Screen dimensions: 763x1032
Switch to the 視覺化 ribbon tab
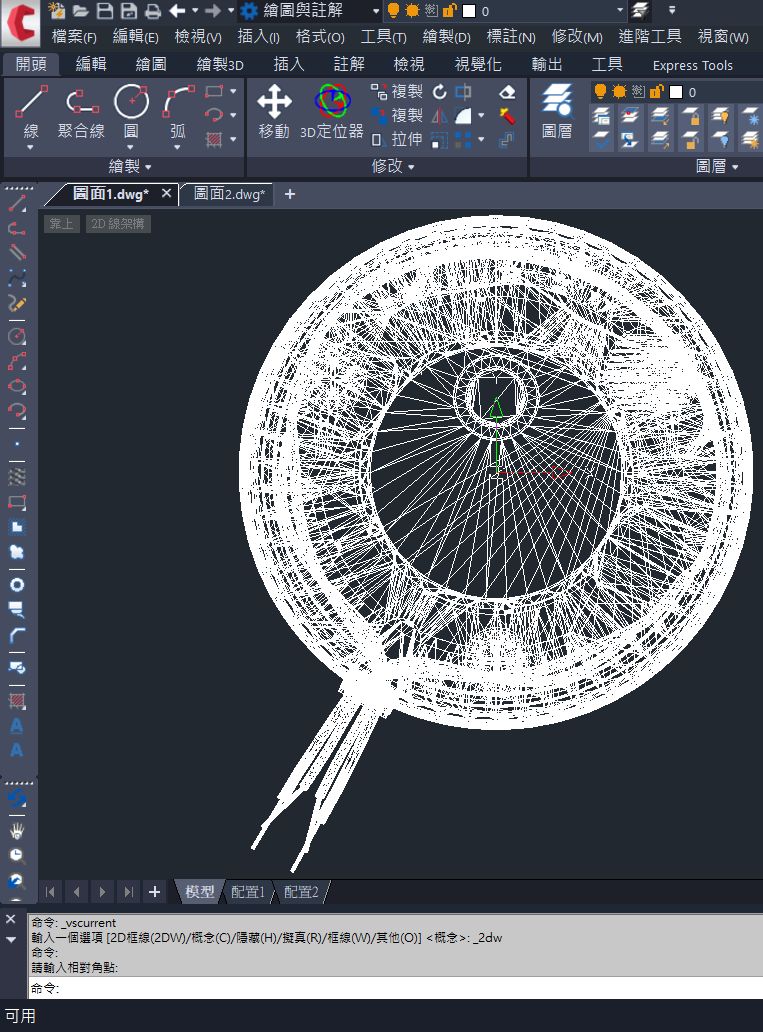coord(478,64)
